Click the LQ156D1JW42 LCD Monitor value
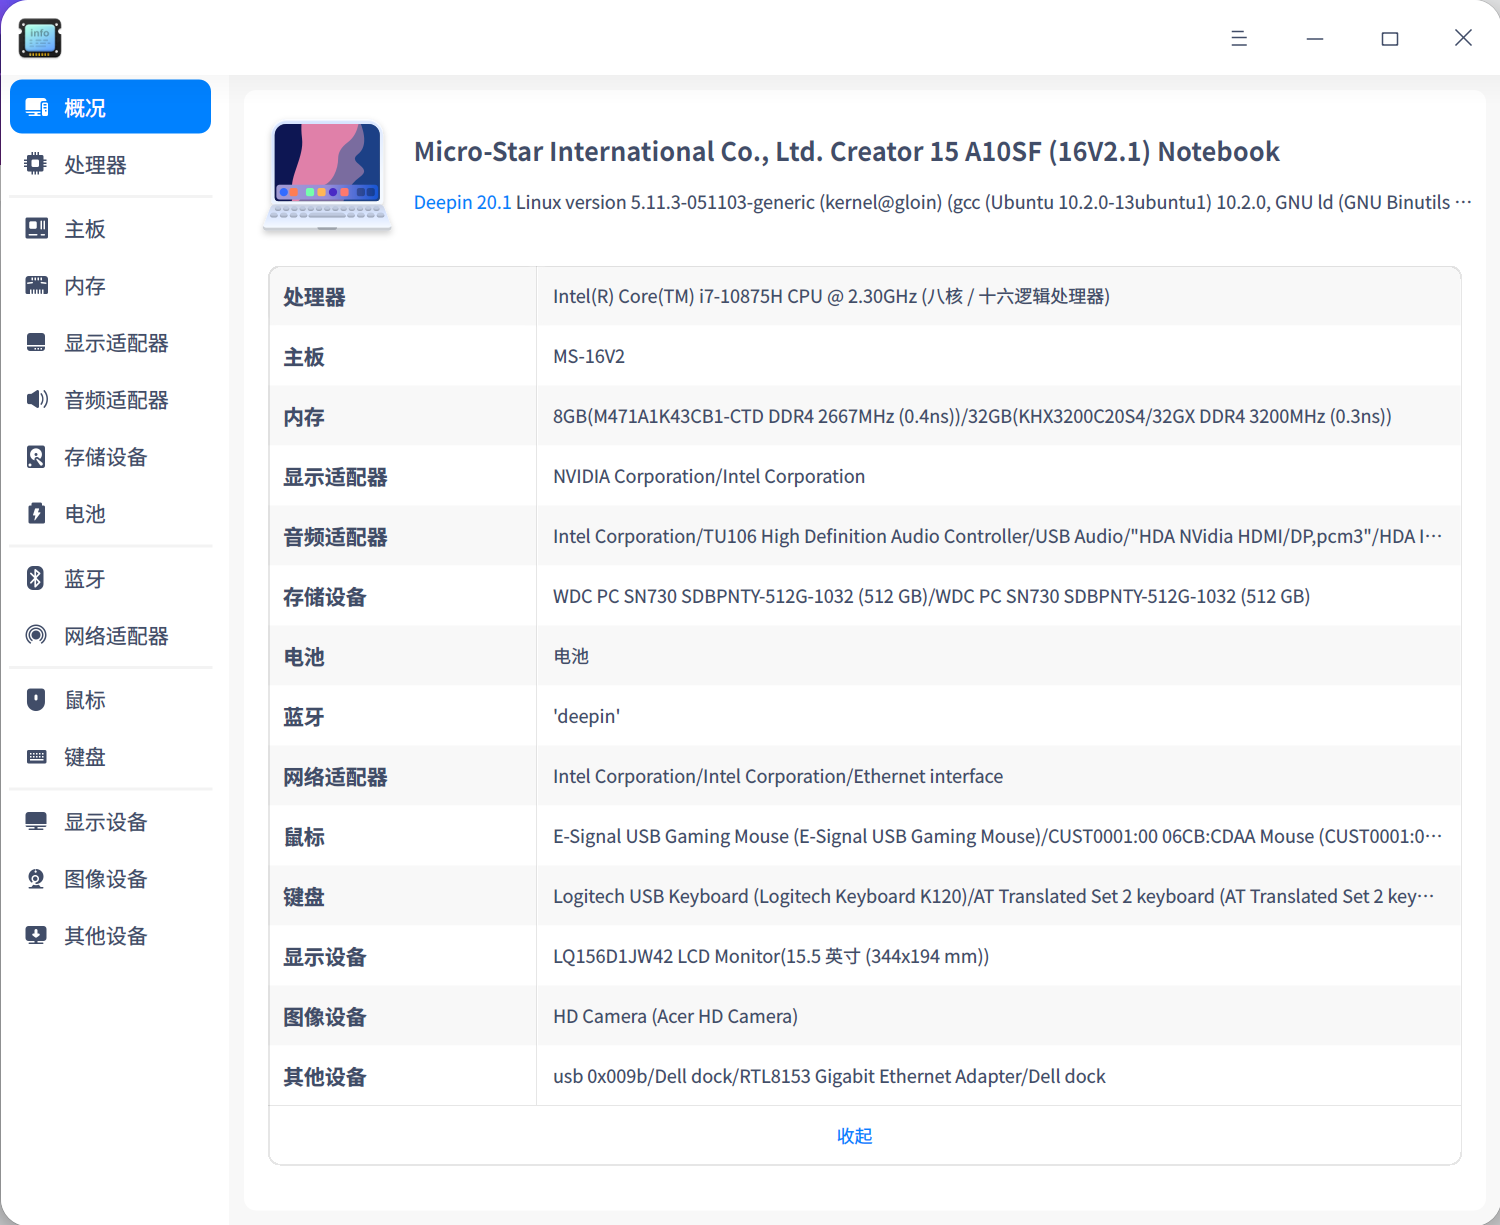 click(x=771, y=956)
